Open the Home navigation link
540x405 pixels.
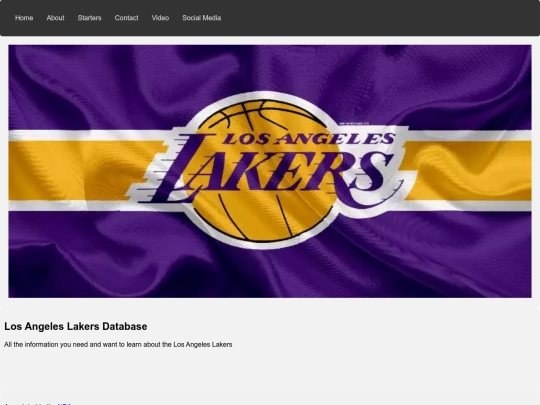coord(24,18)
